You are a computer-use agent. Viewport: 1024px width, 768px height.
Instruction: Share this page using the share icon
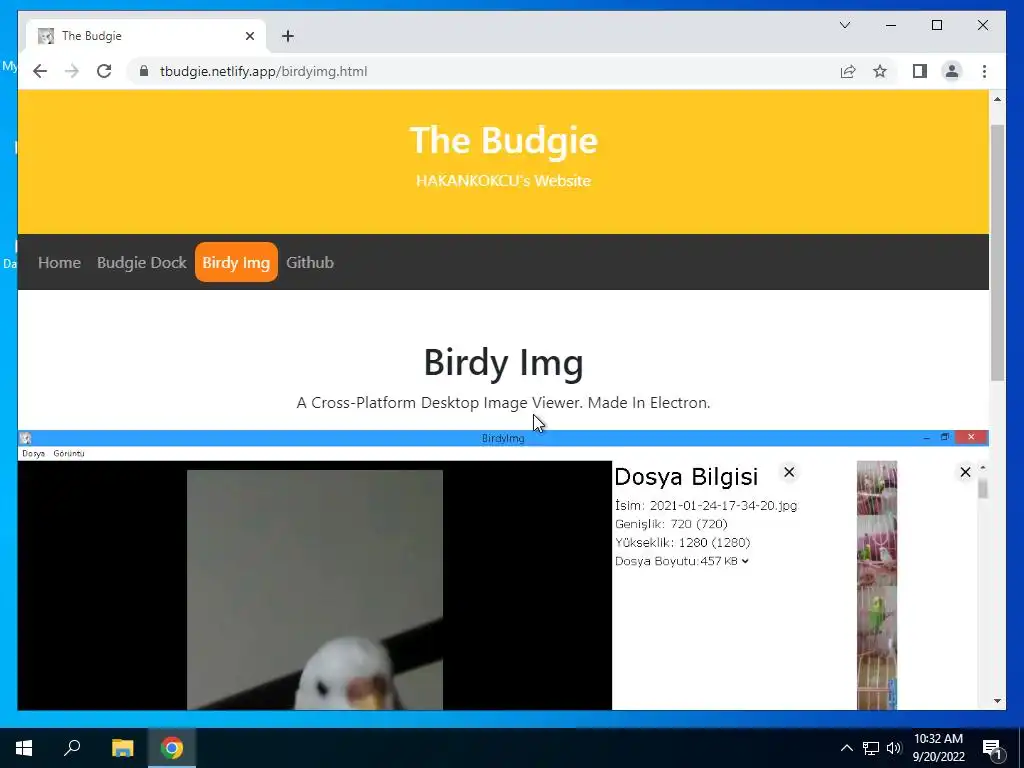(x=848, y=71)
